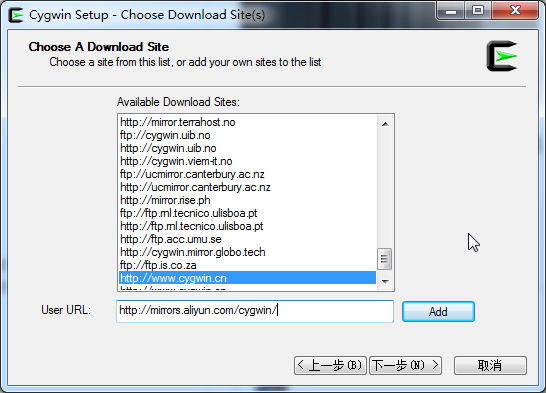
Task: Select ftp://cygwin.uib.no site
Action: click(247, 135)
